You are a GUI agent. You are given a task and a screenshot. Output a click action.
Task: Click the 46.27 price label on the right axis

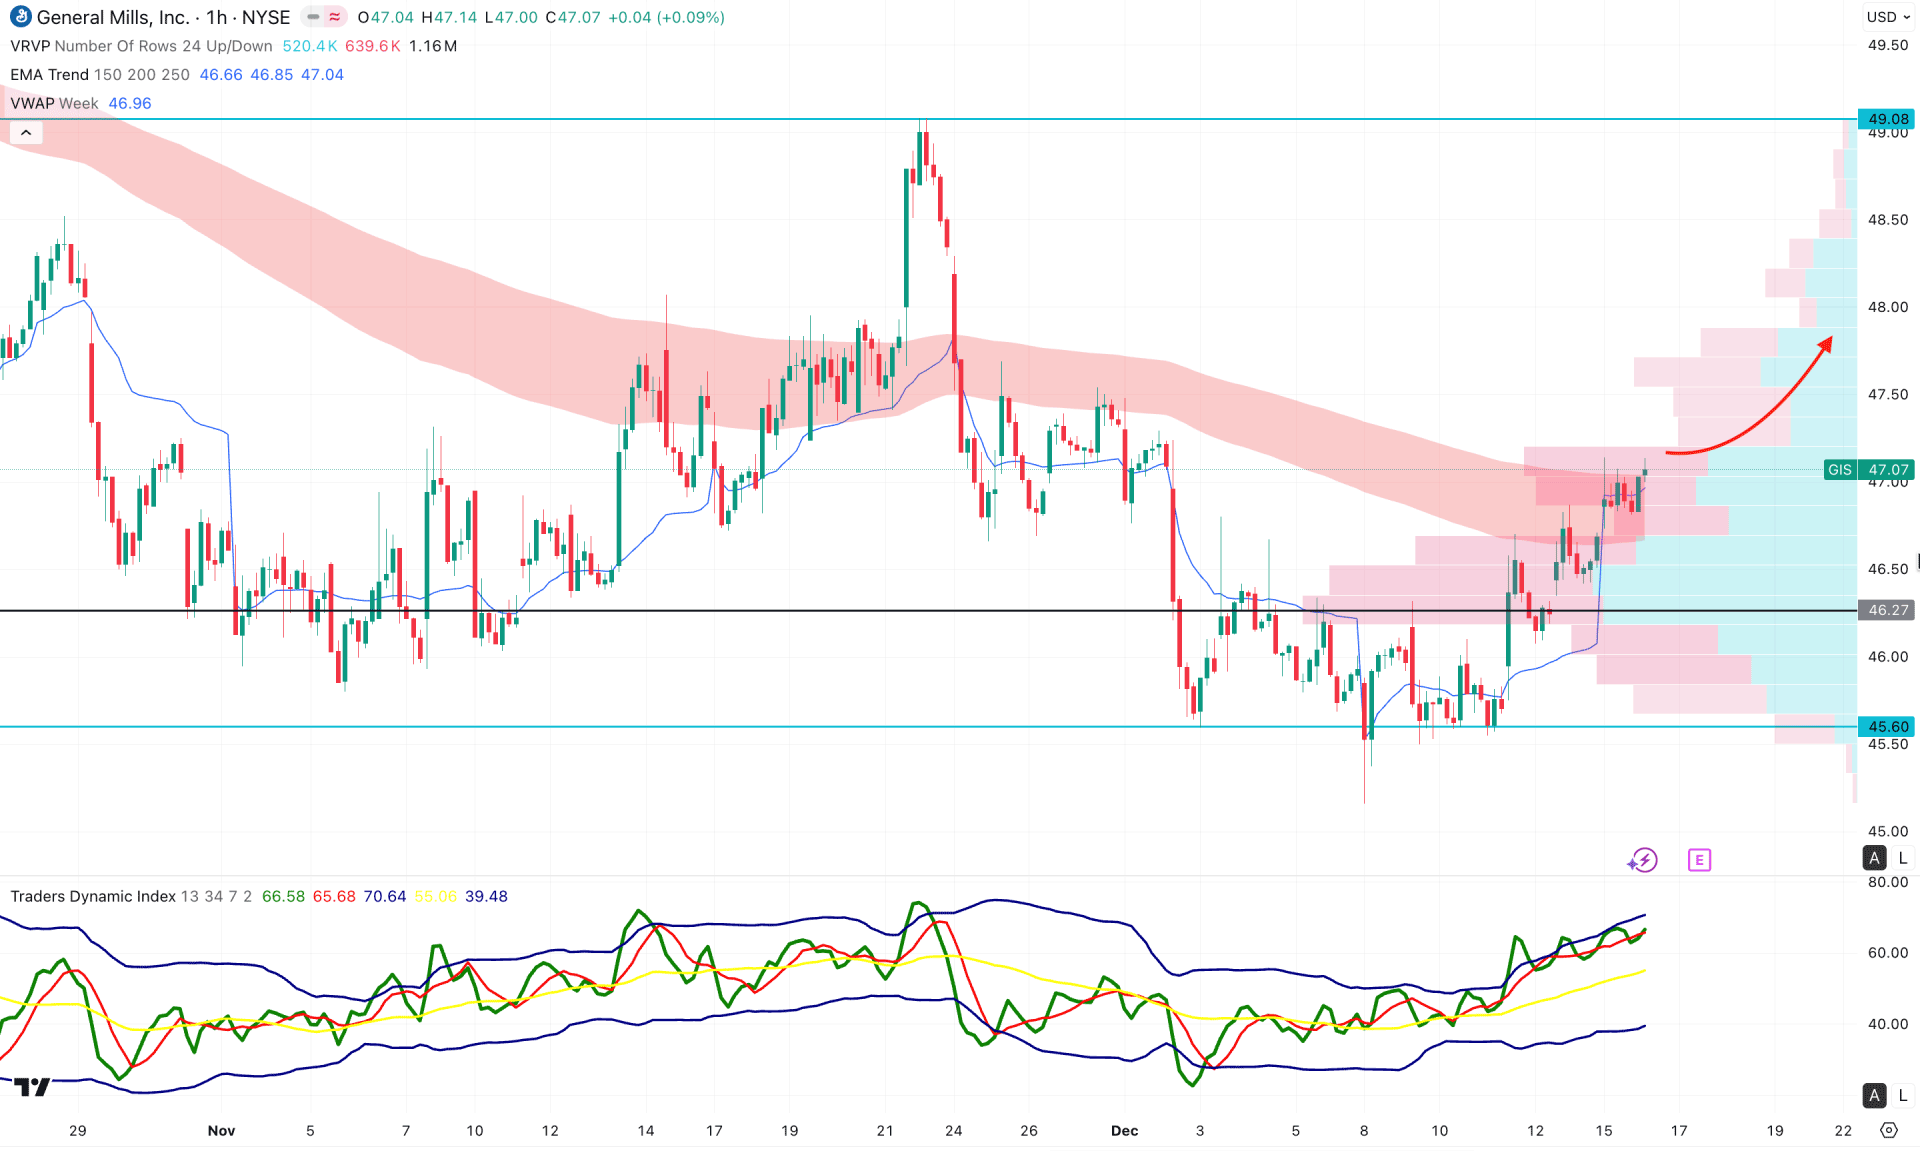(x=1888, y=610)
